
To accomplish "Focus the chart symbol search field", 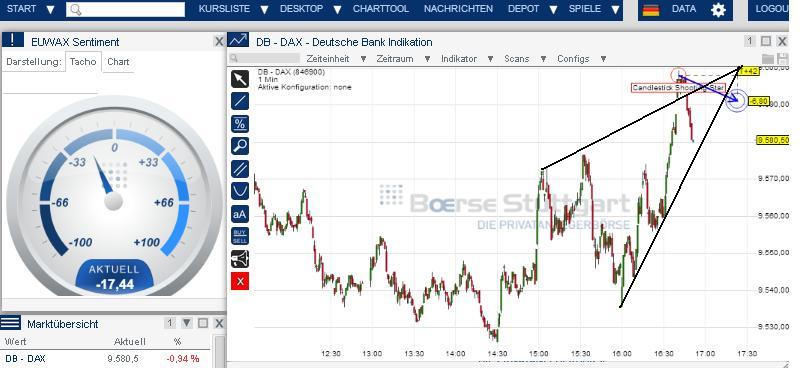I will pyautogui.click(x=264, y=58).
